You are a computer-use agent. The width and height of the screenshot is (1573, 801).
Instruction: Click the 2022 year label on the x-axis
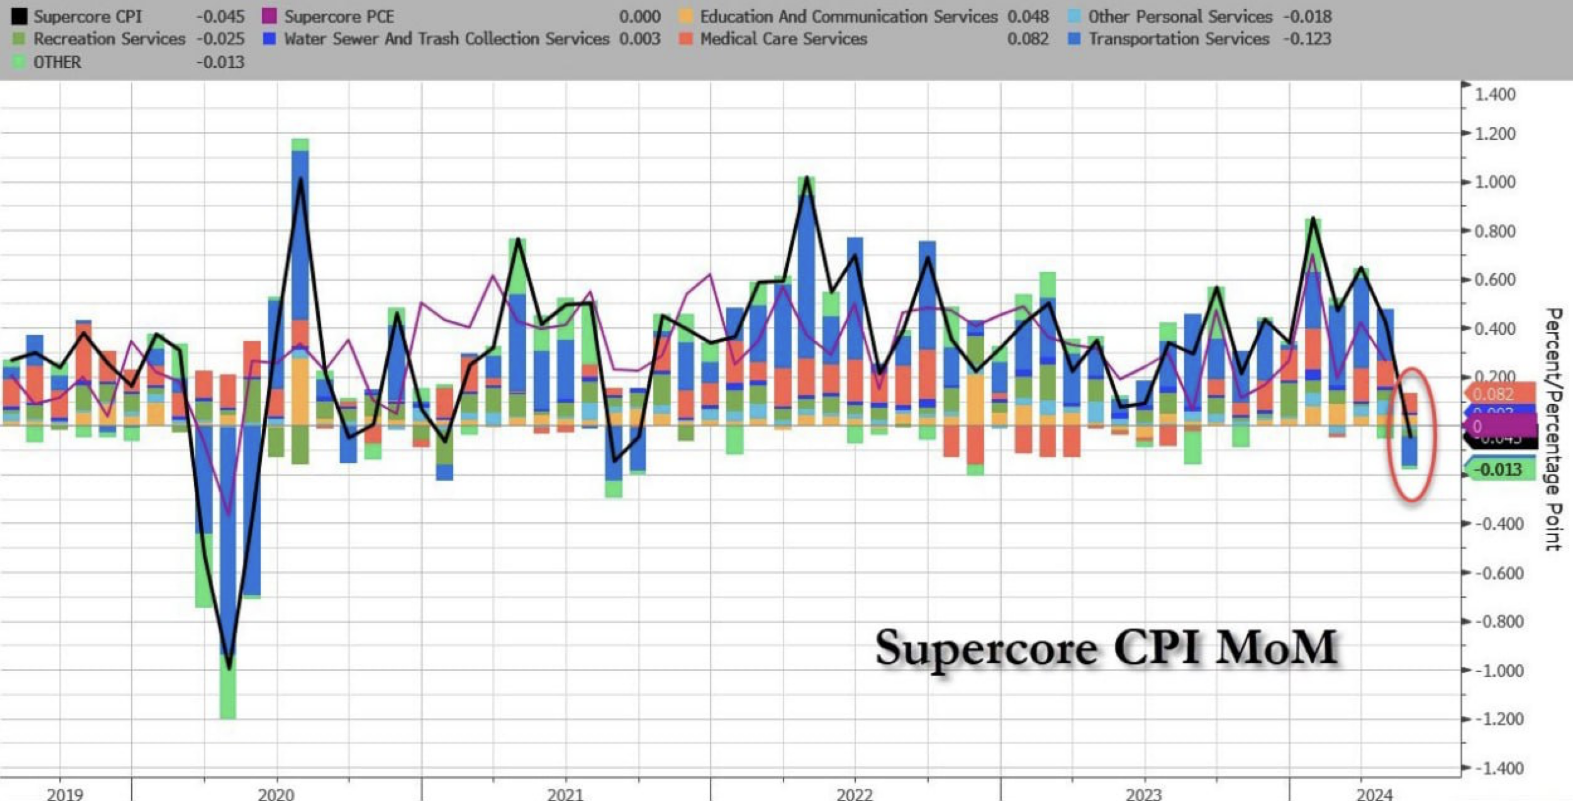coord(854,794)
